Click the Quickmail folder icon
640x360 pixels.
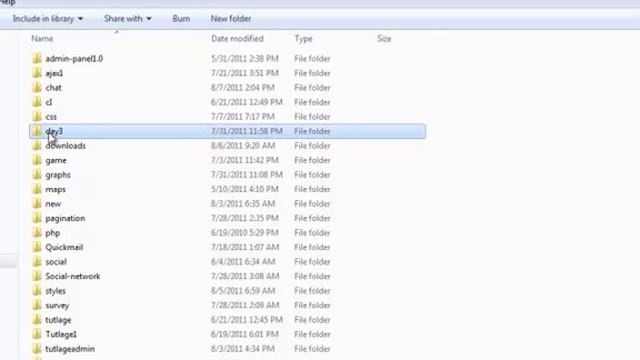[x=37, y=247]
